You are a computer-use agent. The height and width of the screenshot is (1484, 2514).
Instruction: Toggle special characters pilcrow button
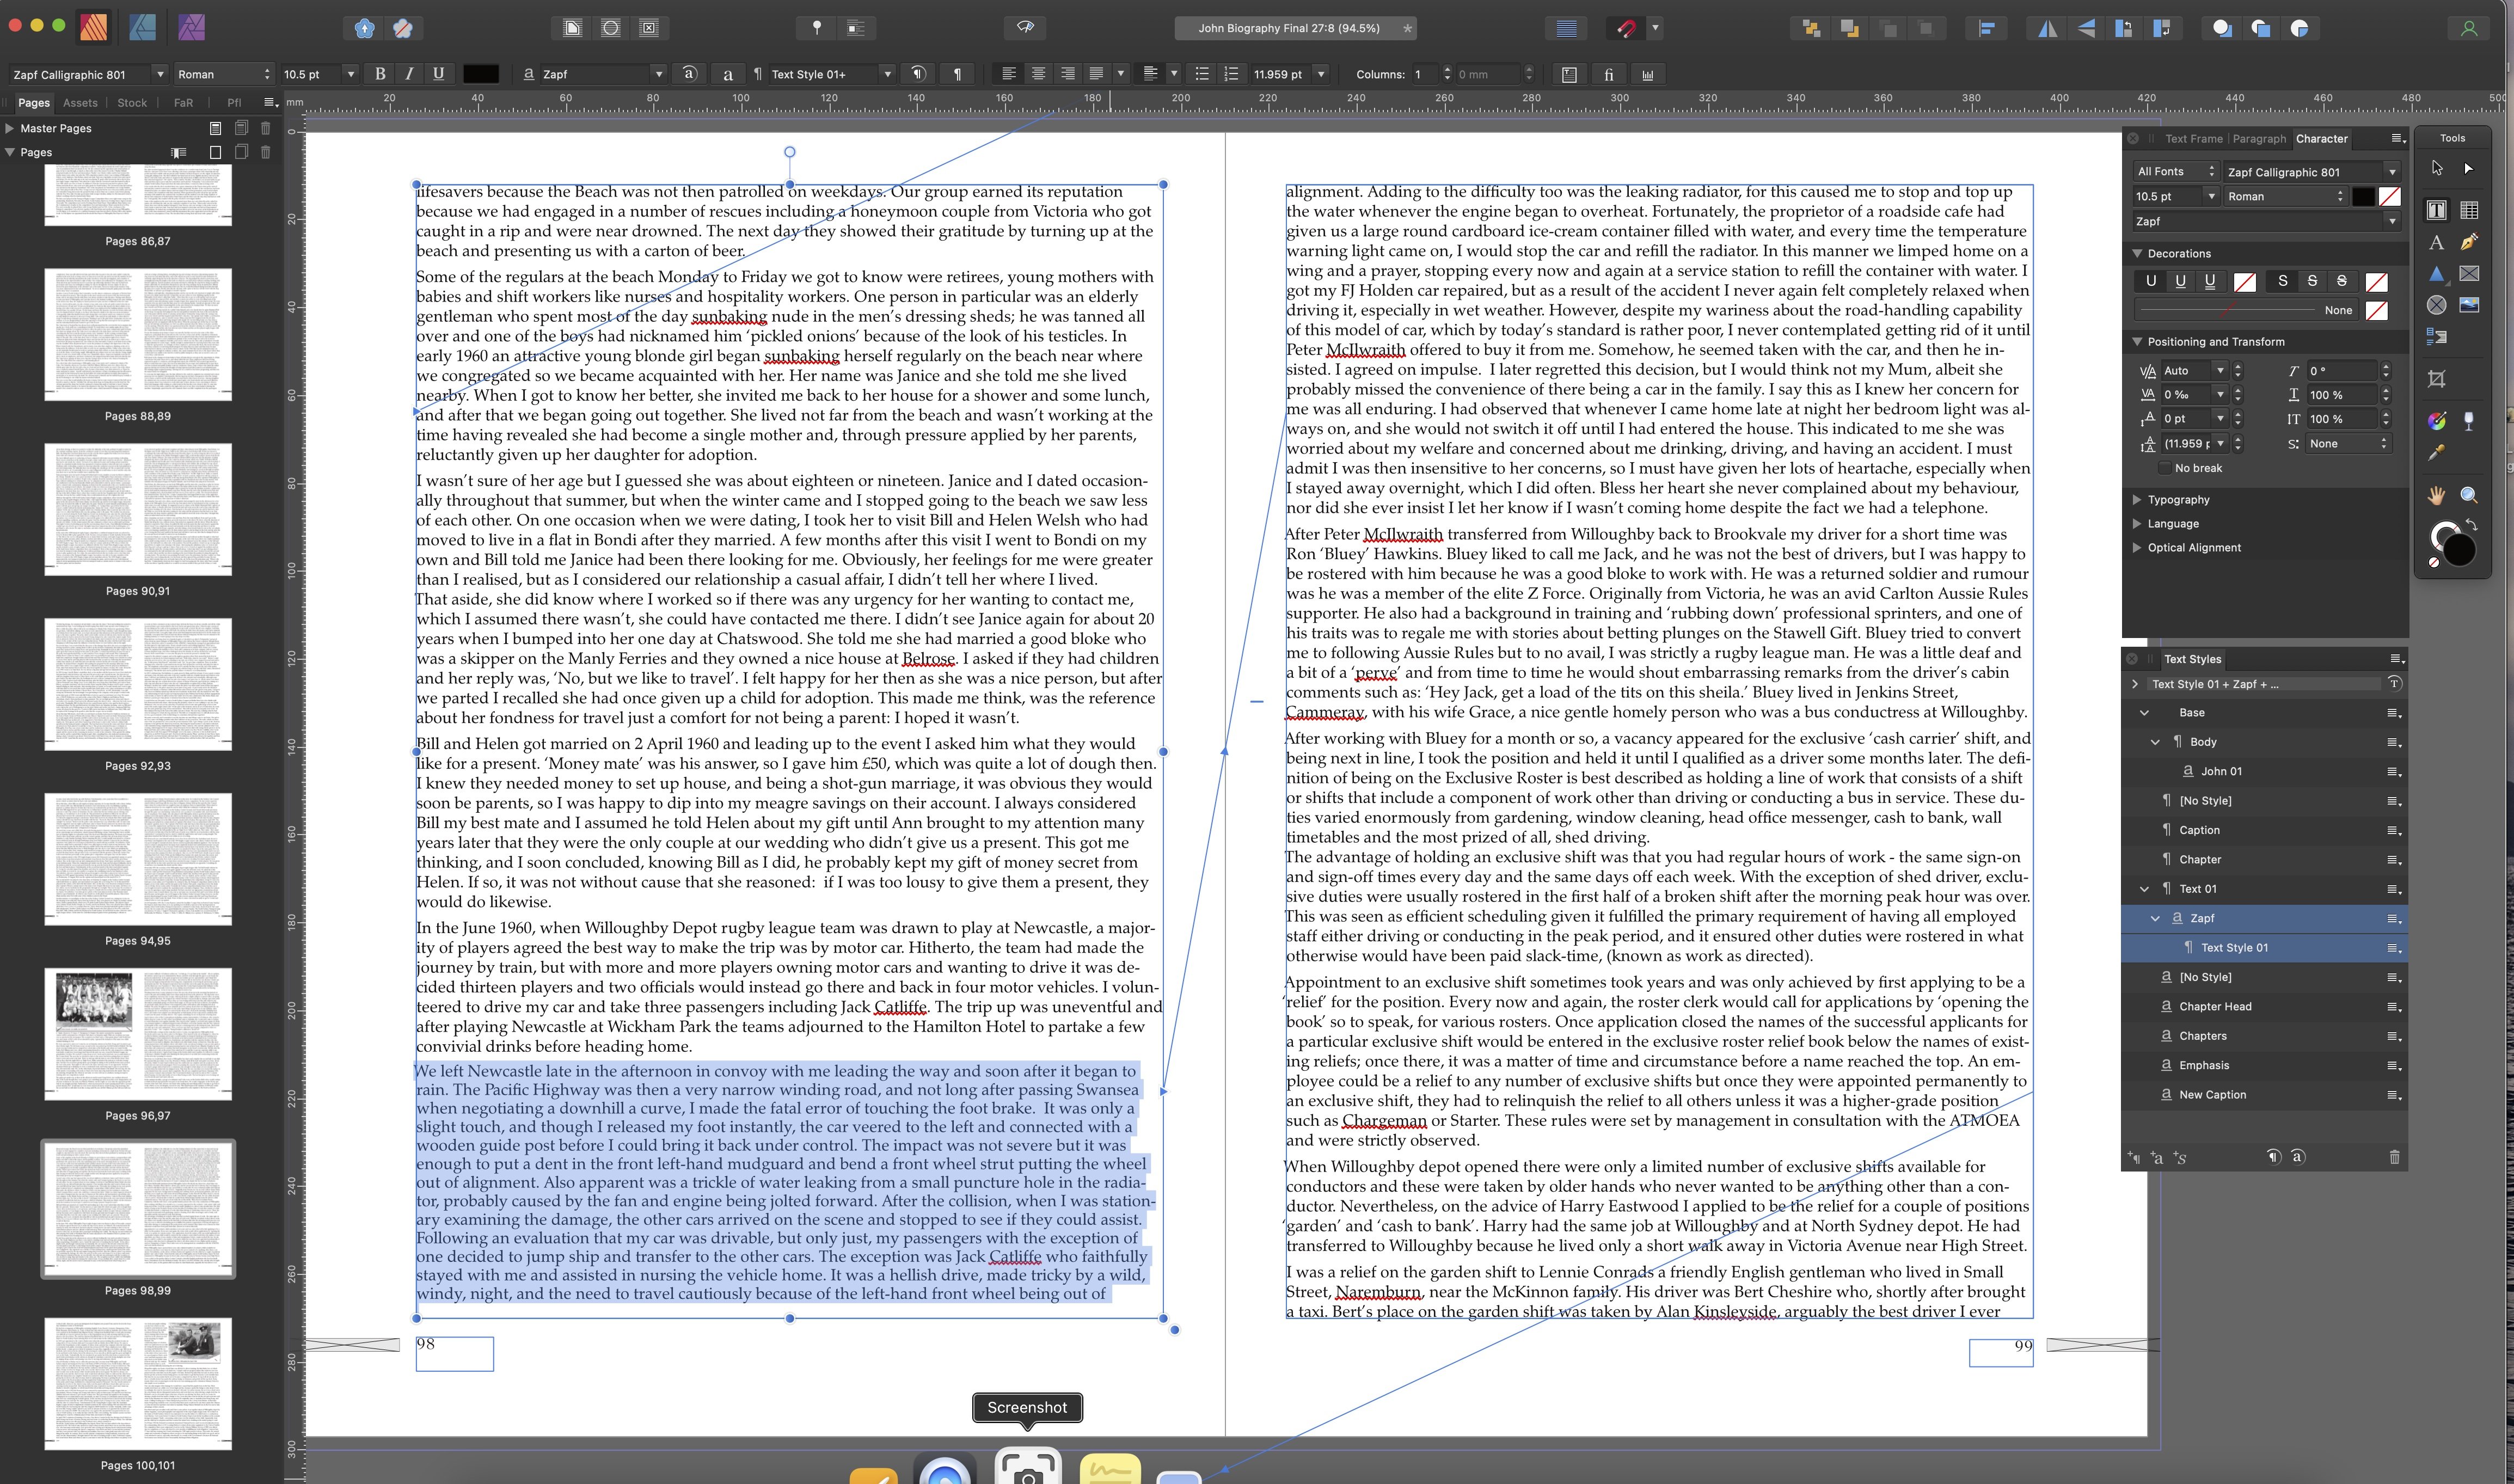(958, 74)
